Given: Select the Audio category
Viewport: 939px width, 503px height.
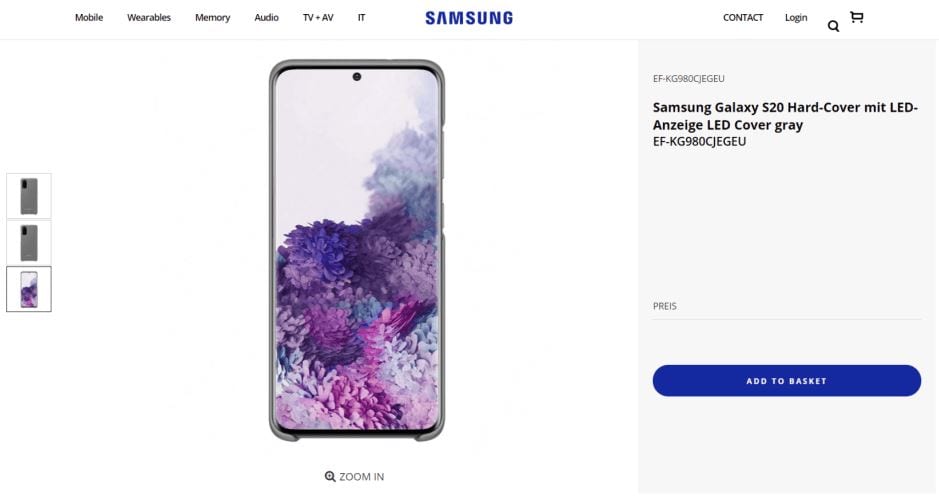Looking at the screenshot, I should click(x=266, y=17).
